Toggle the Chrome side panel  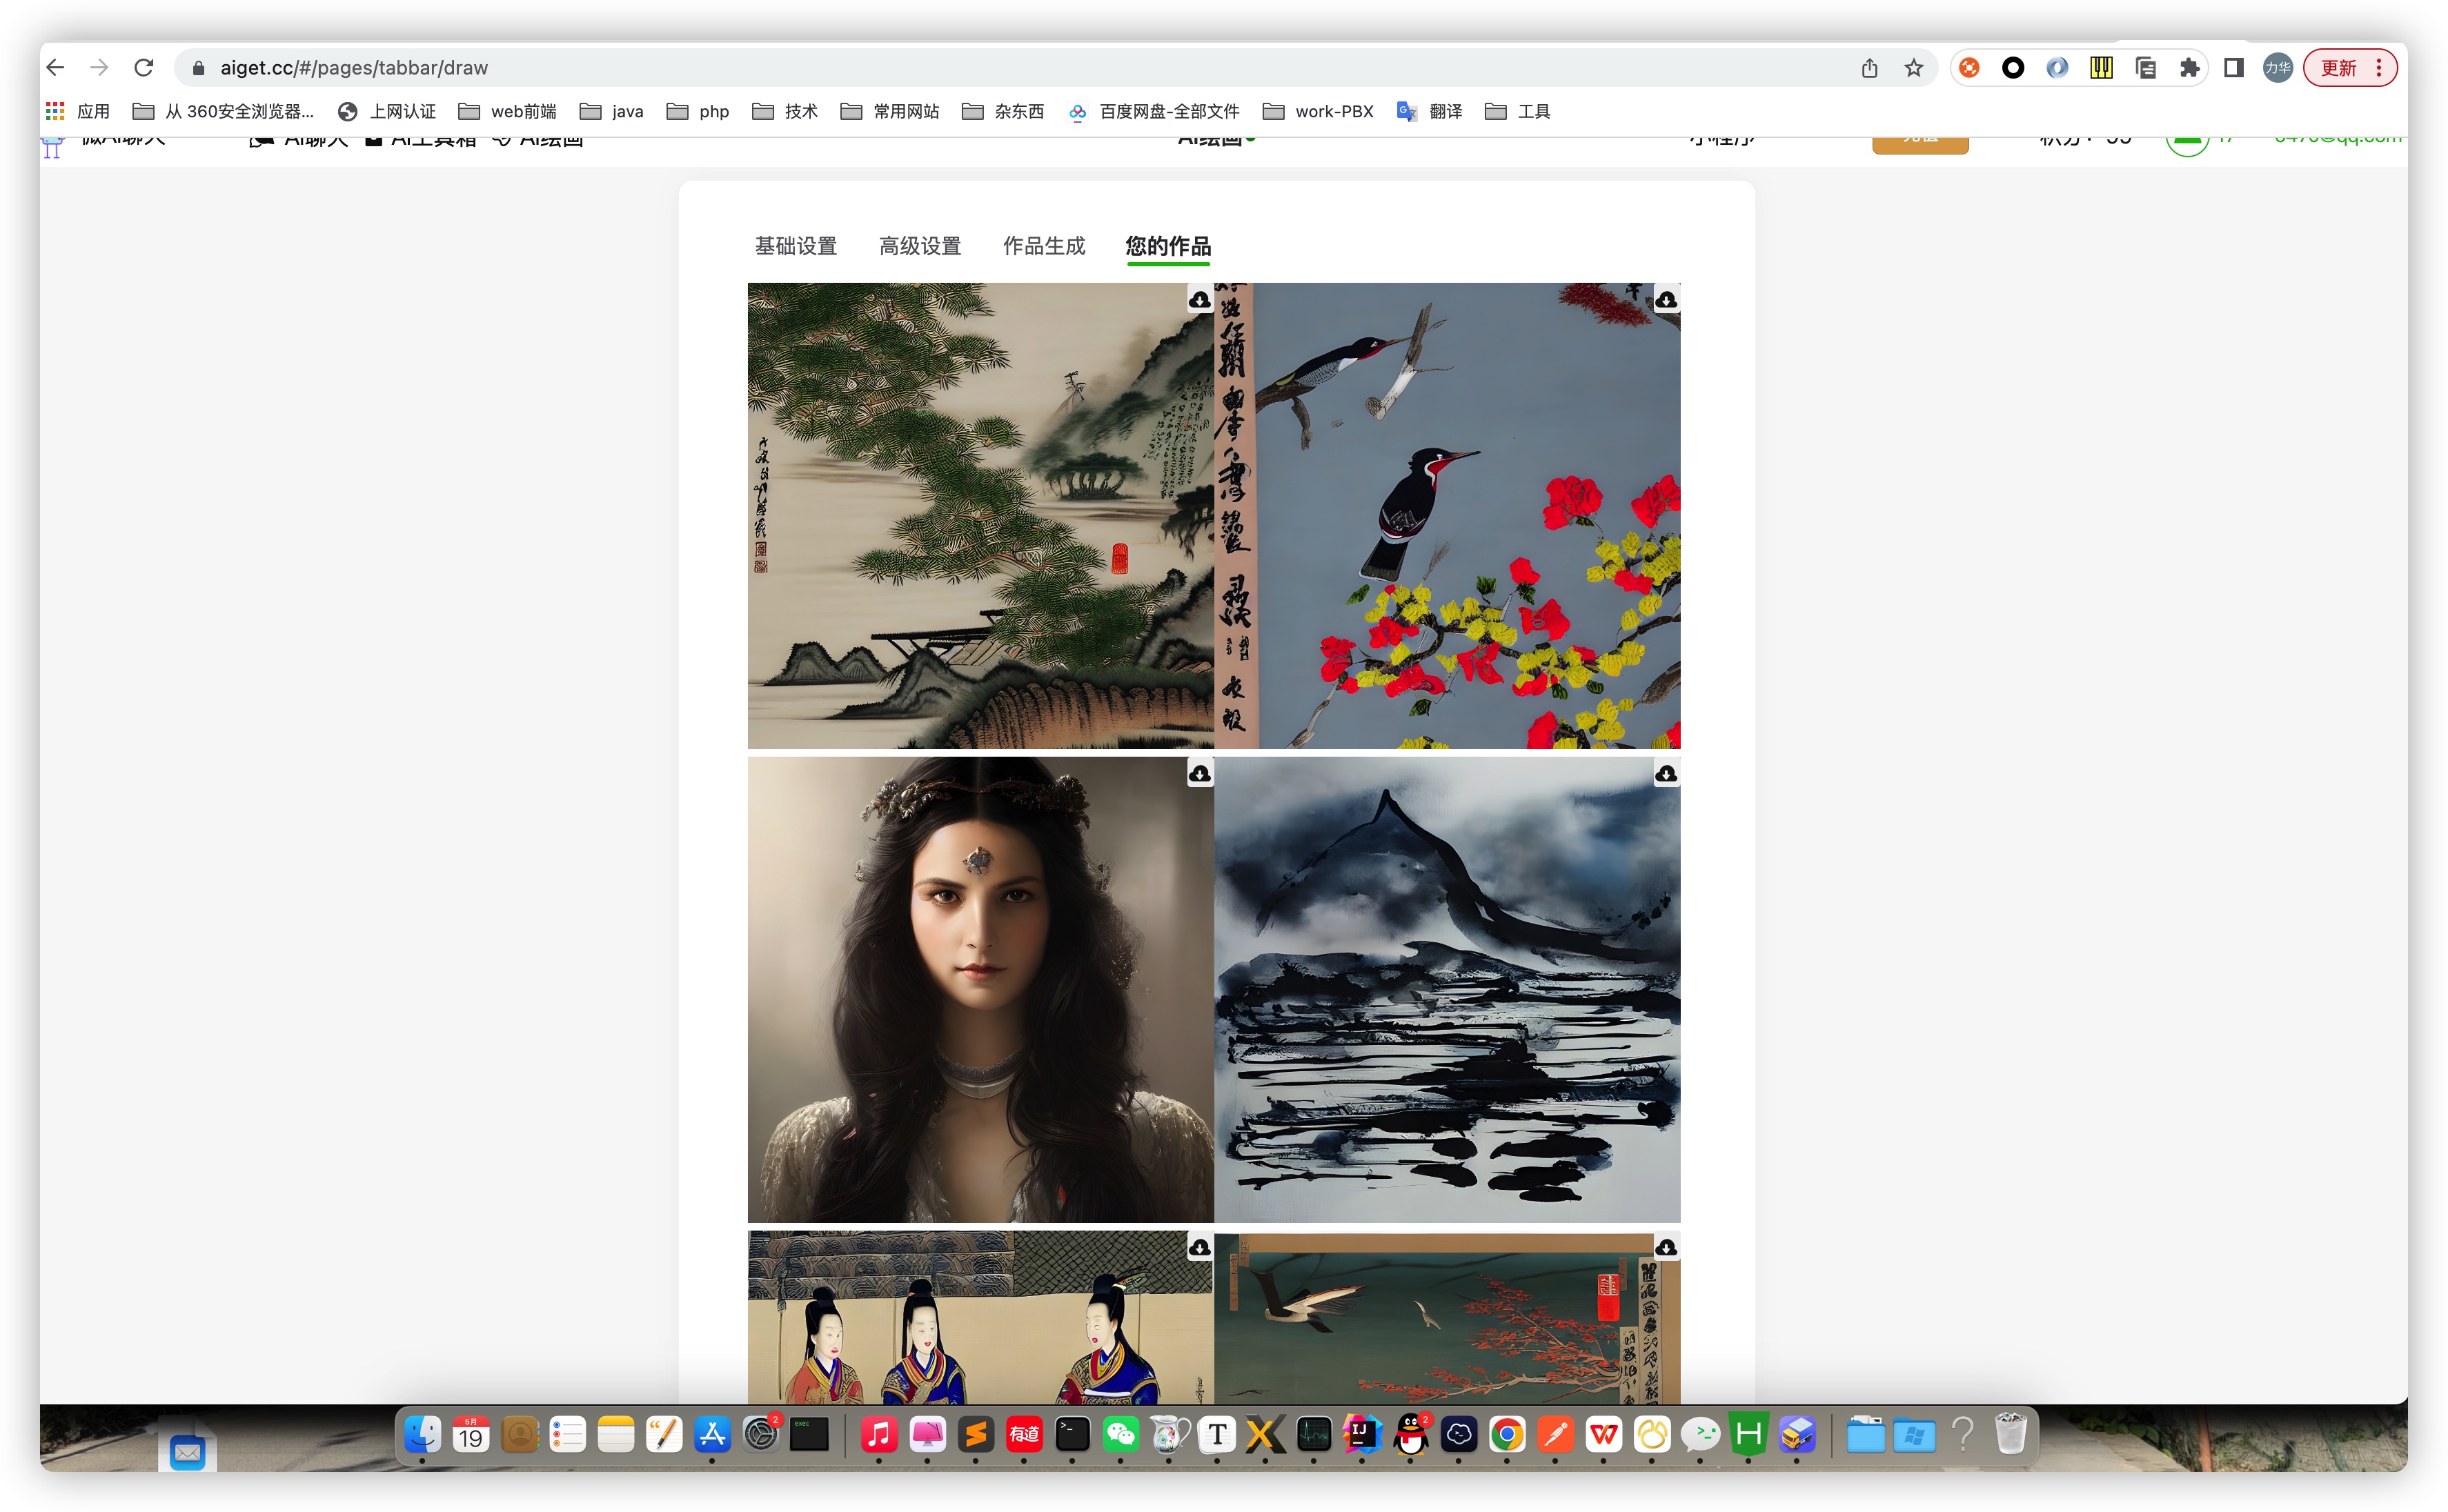[x=2233, y=68]
